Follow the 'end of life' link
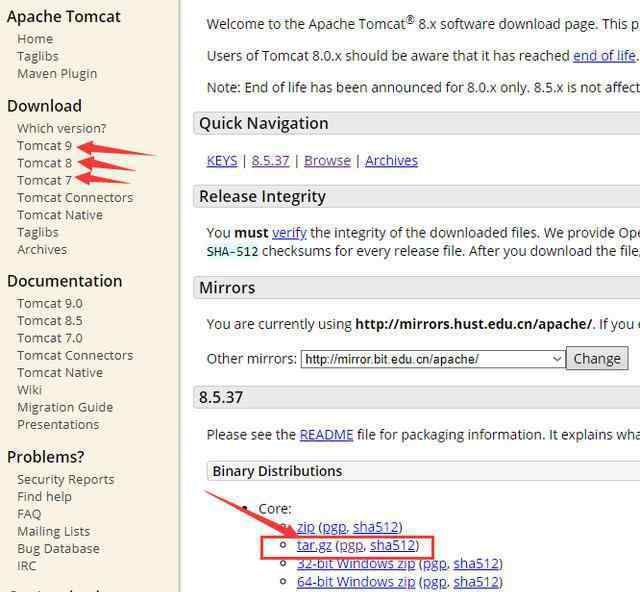 click(x=604, y=56)
